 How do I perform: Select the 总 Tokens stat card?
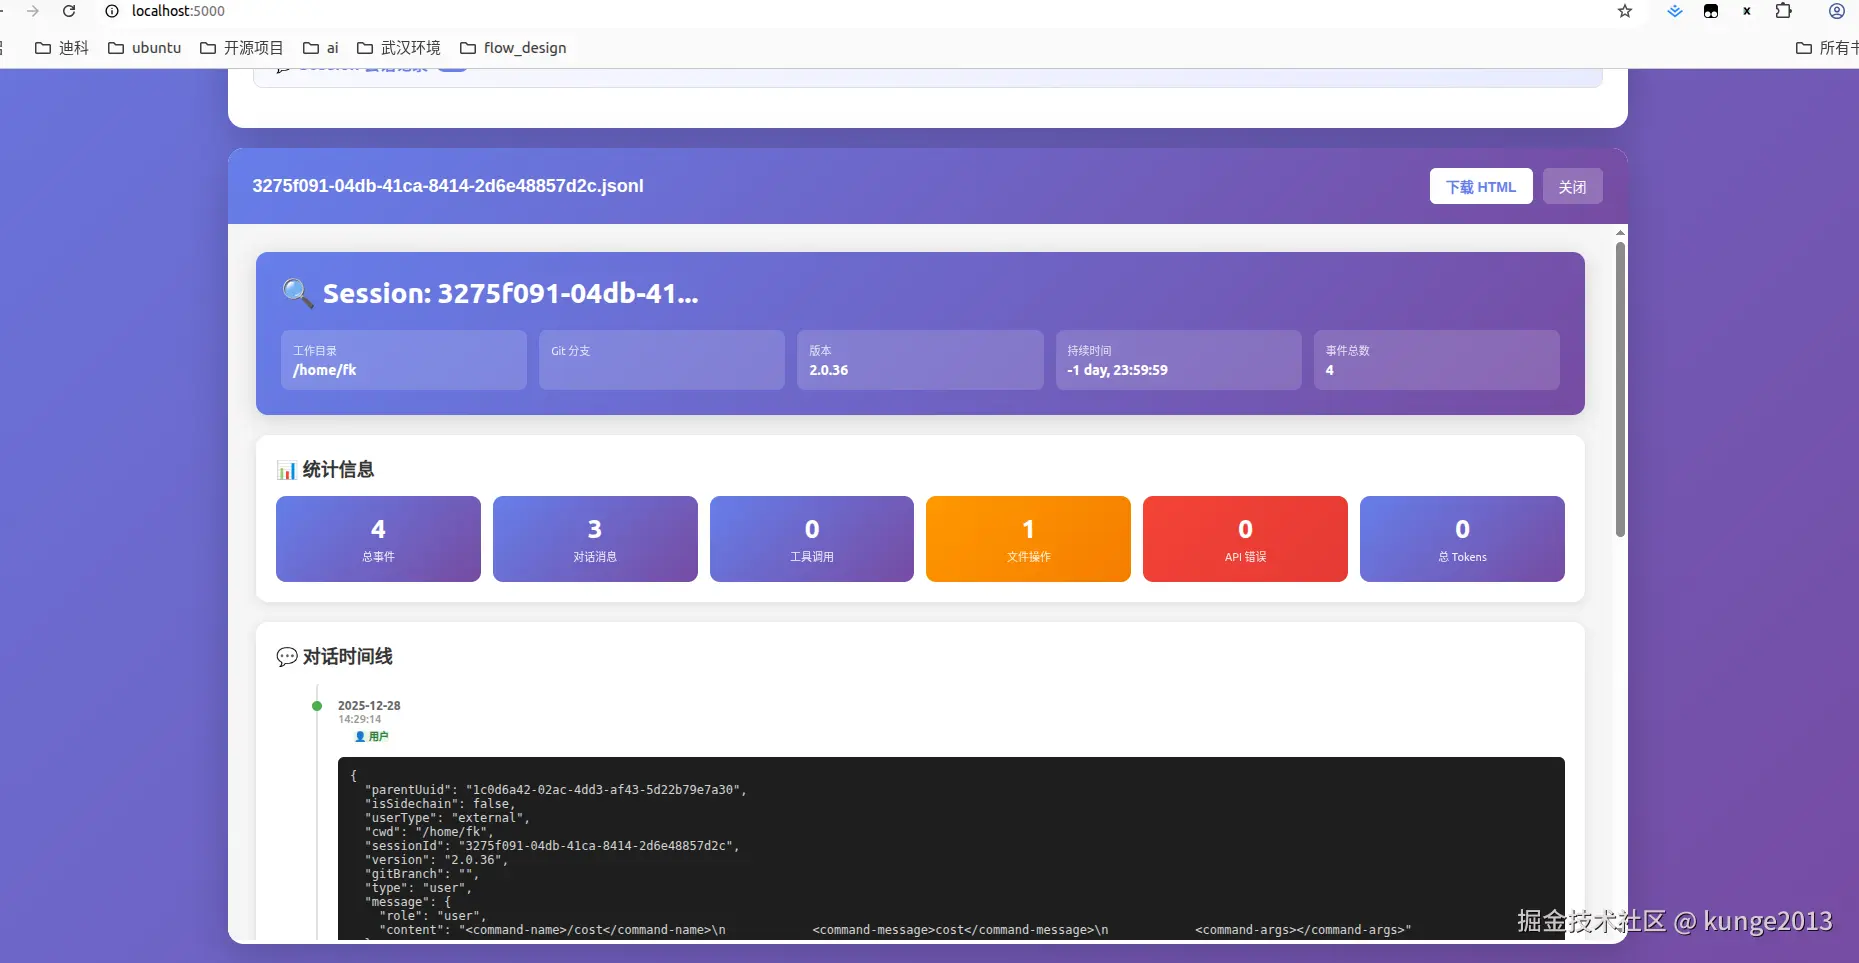tap(1462, 539)
